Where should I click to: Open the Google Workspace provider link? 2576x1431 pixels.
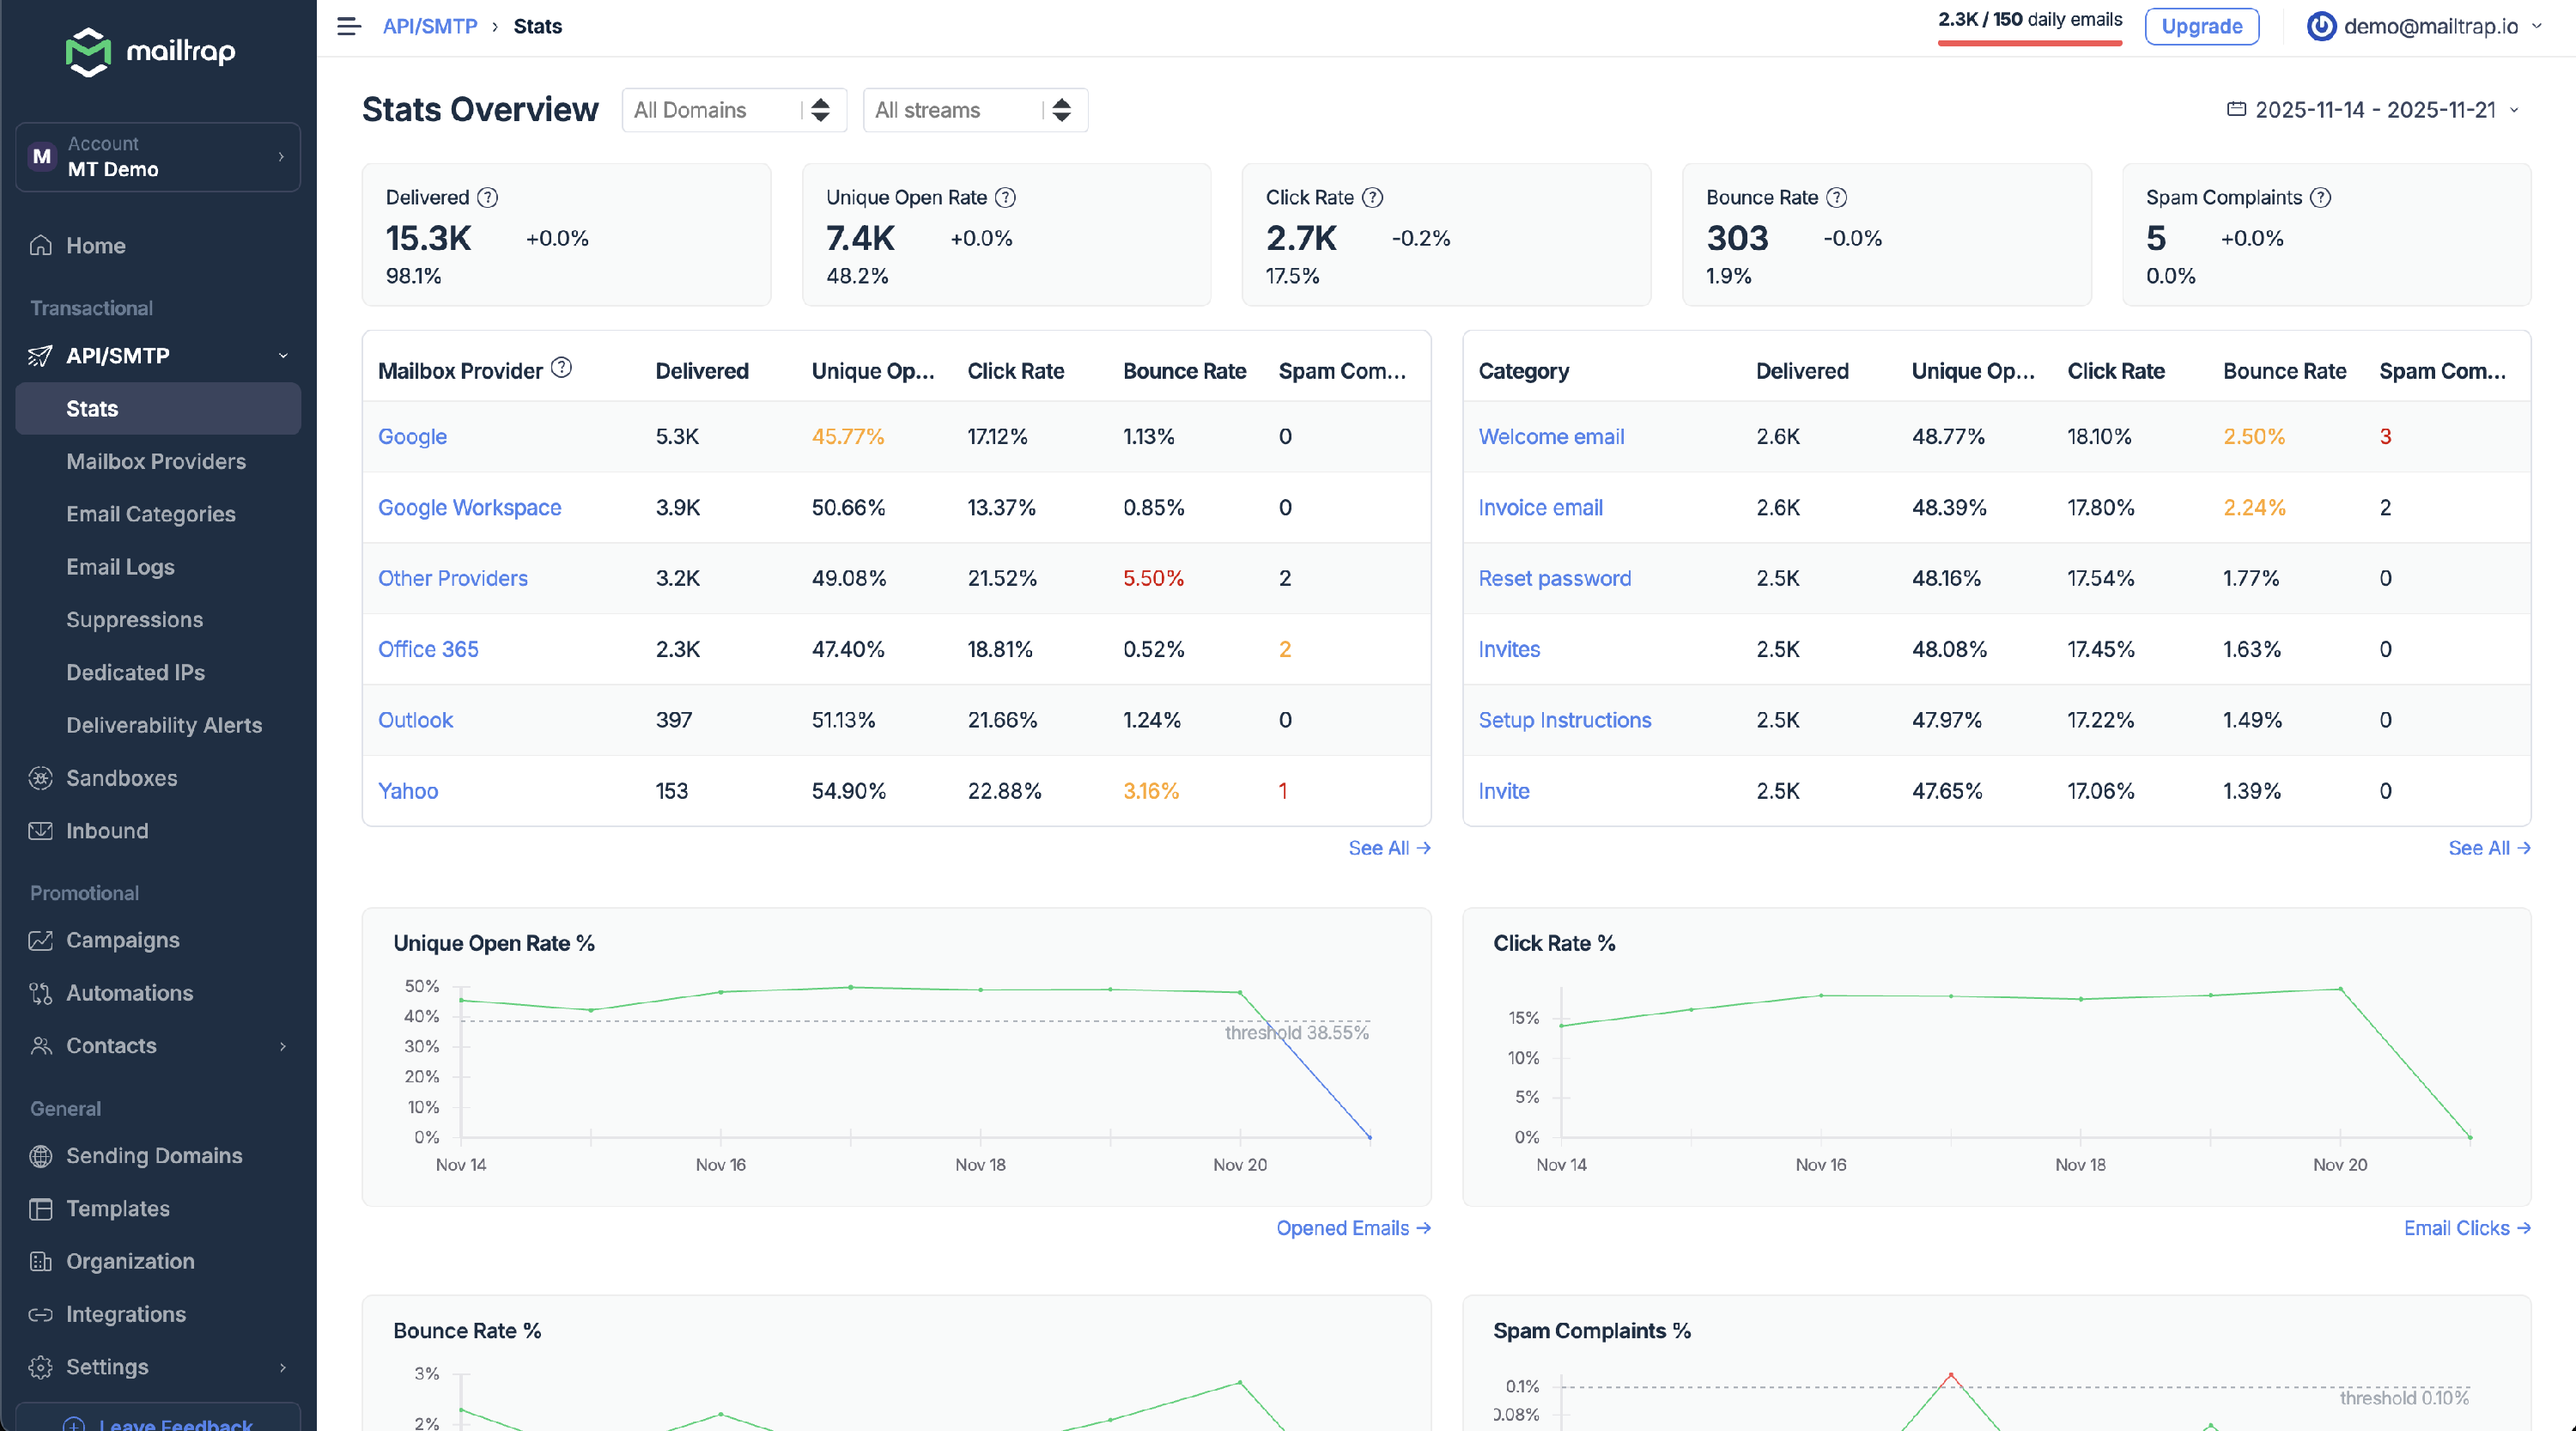tap(469, 508)
